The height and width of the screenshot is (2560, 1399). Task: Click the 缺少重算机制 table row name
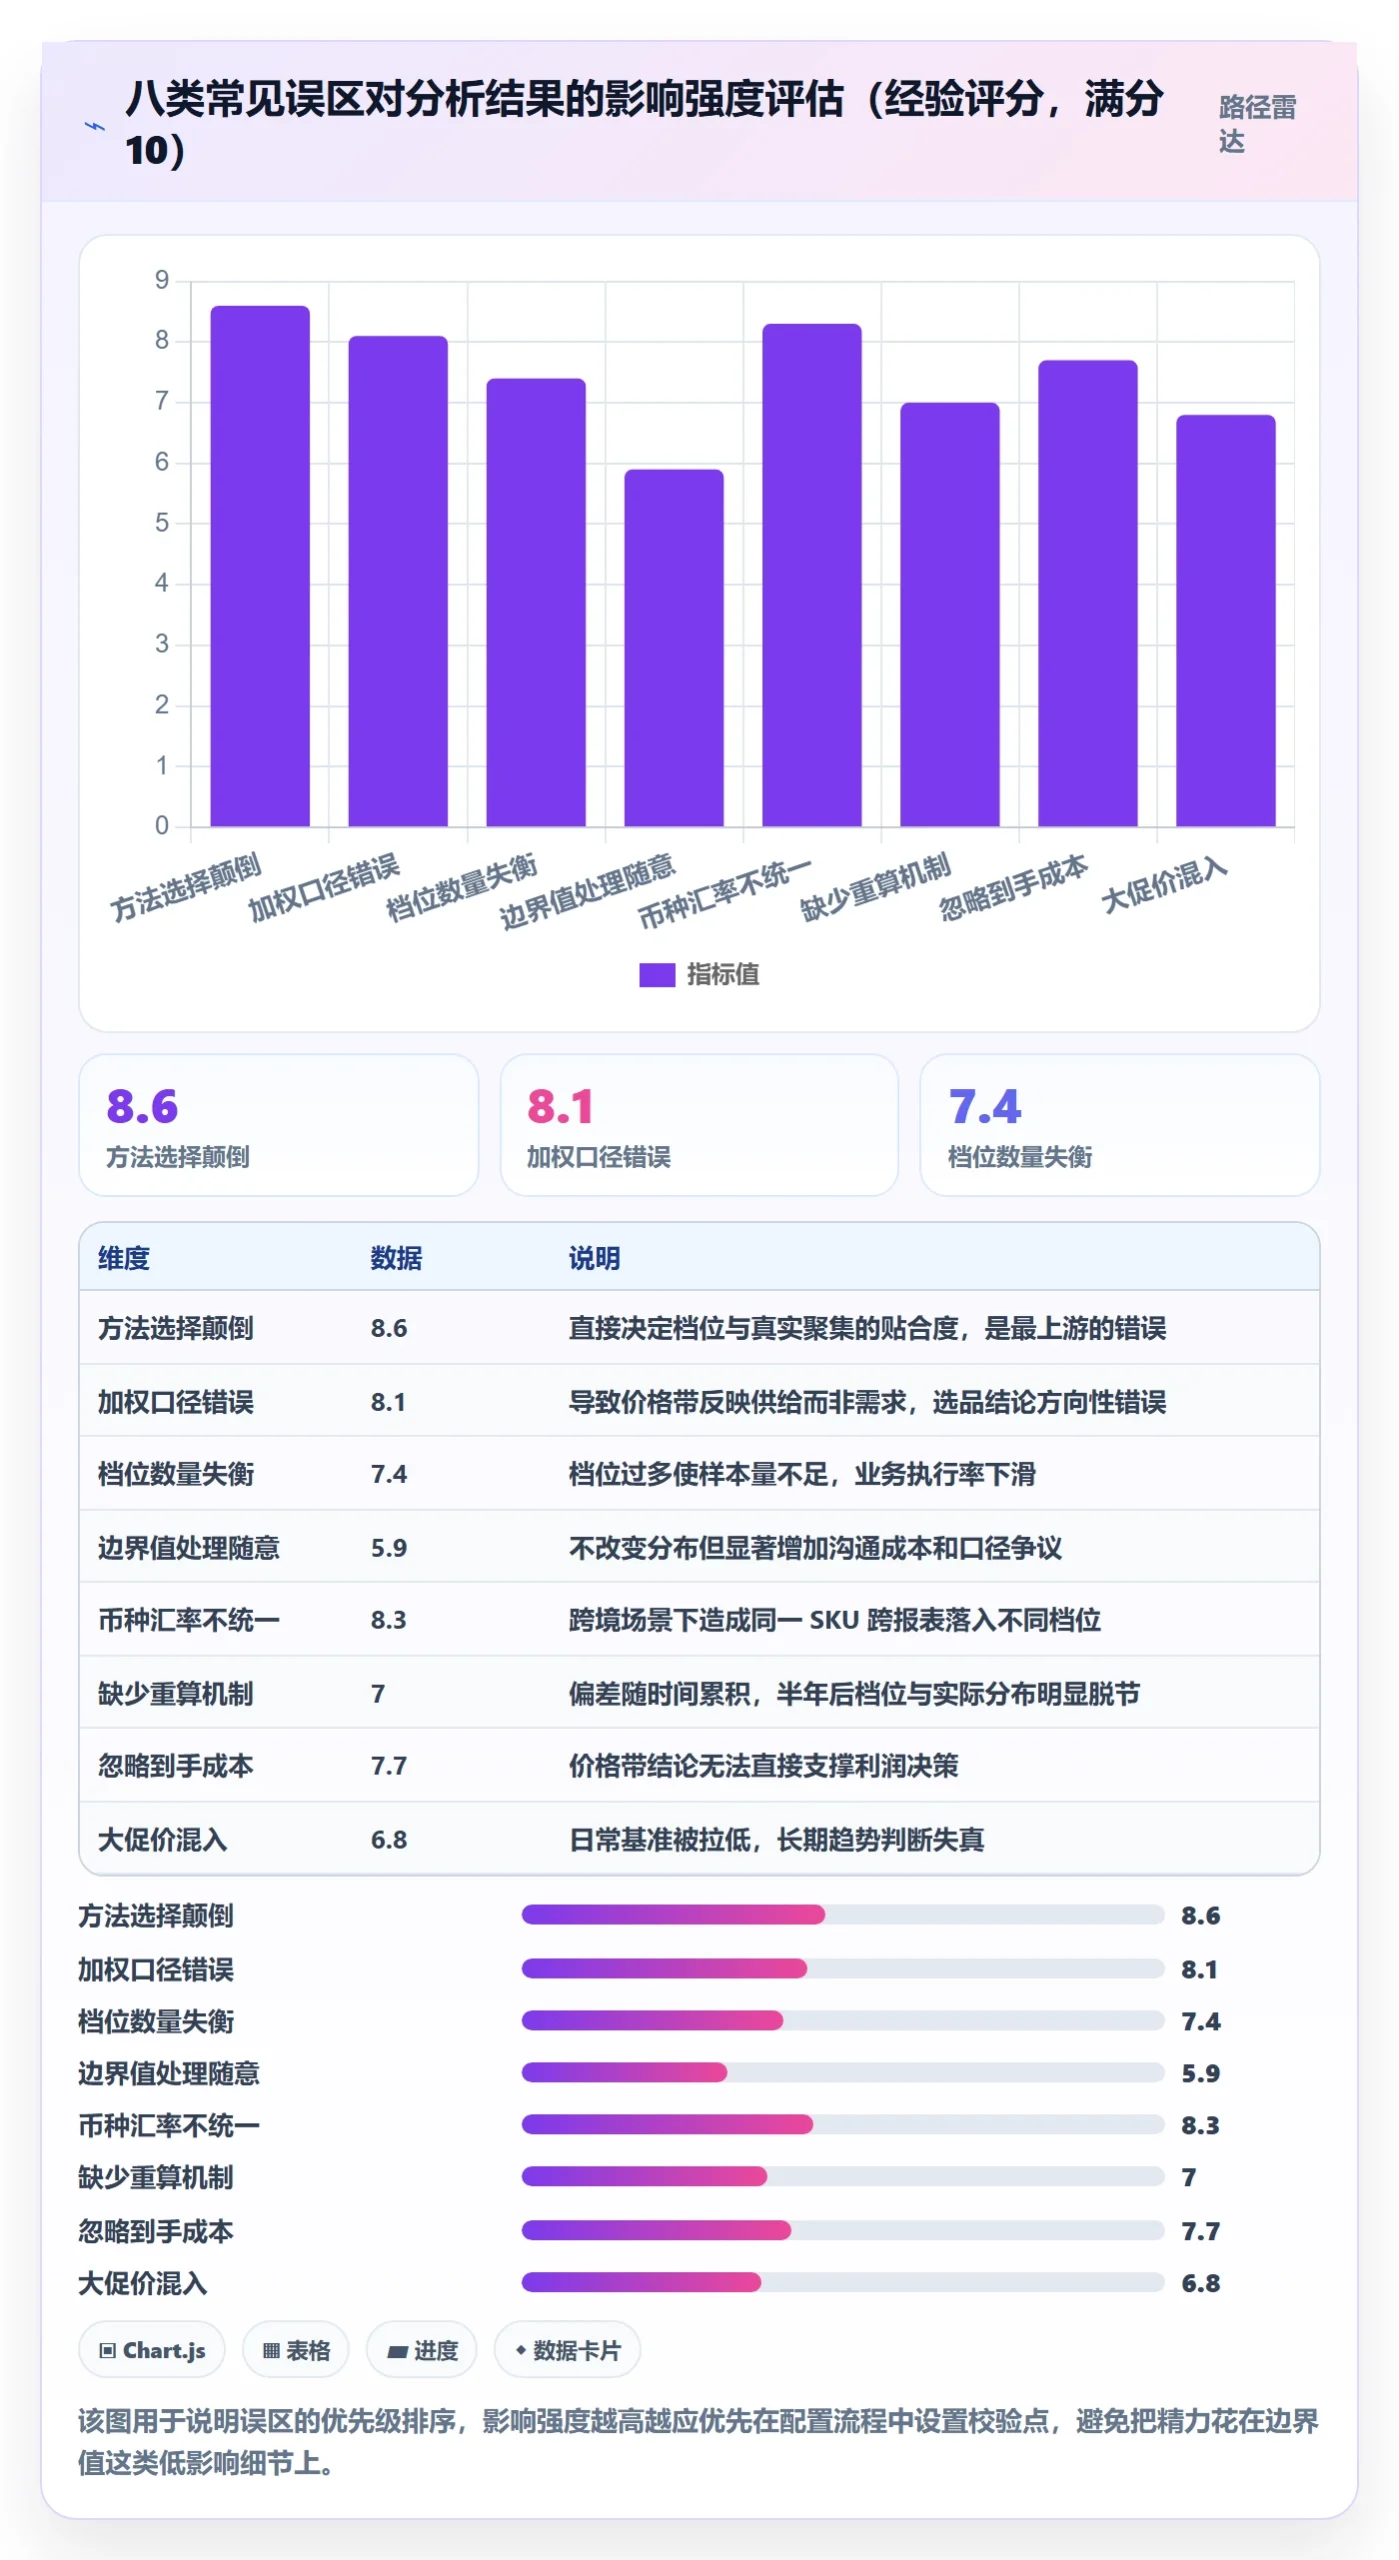[x=176, y=1694]
